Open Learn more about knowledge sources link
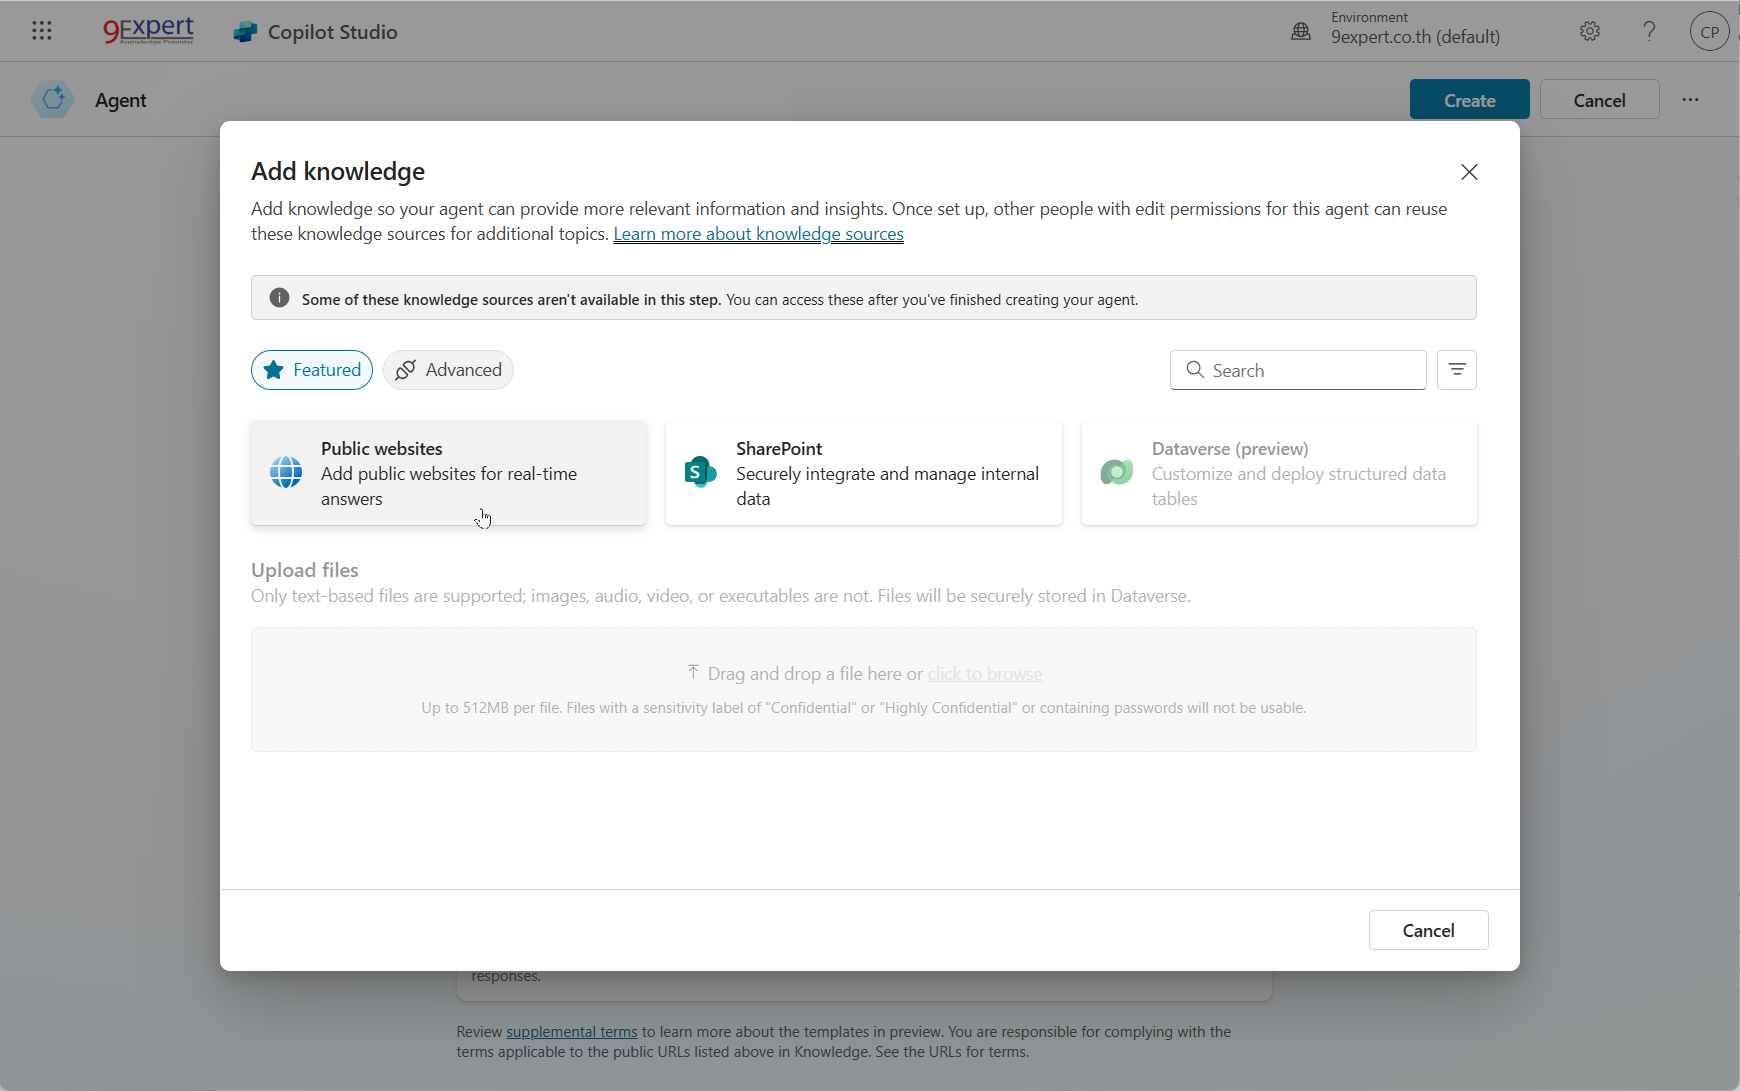Screen dimensions: 1740x1091 758,234
